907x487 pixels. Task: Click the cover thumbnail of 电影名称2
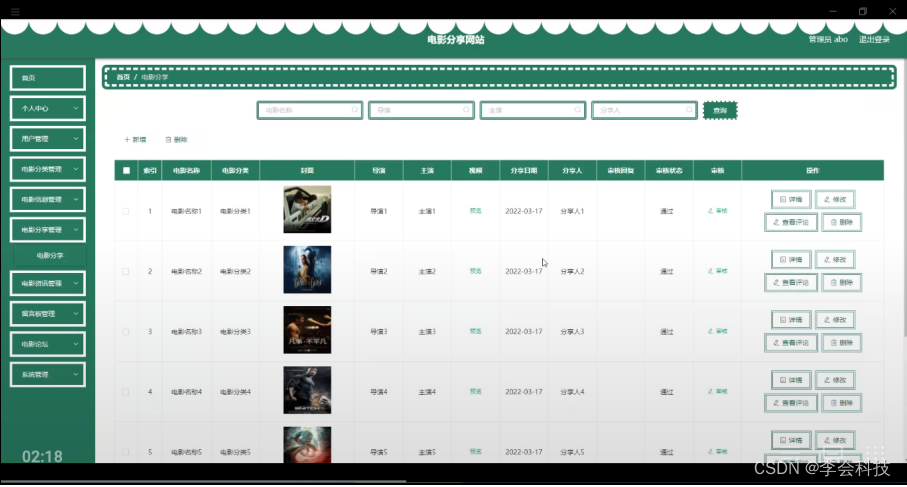(307, 270)
